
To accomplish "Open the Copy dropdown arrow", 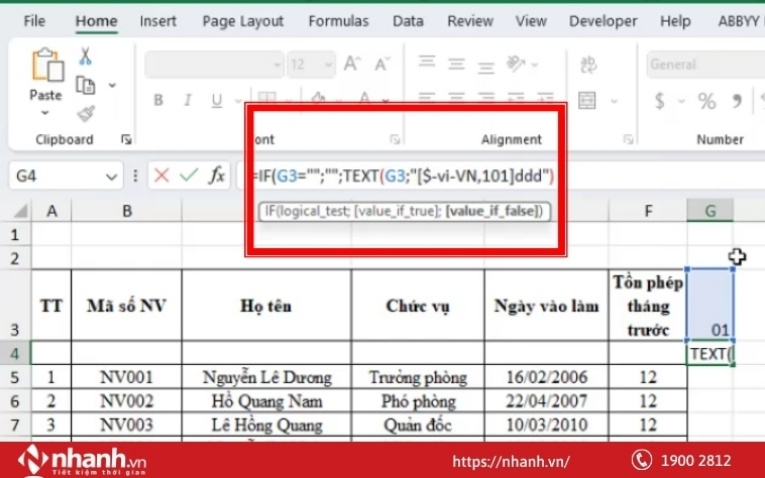I will point(112,85).
